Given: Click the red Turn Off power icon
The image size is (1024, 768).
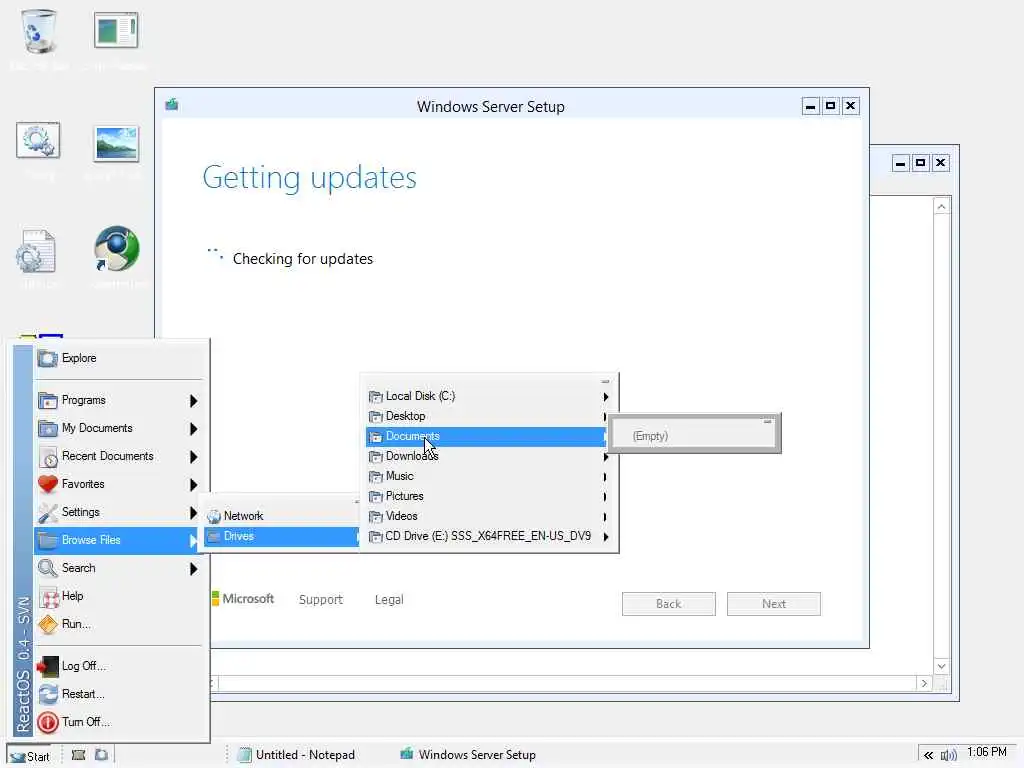Looking at the screenshot, I should click(x=48, y=722).
